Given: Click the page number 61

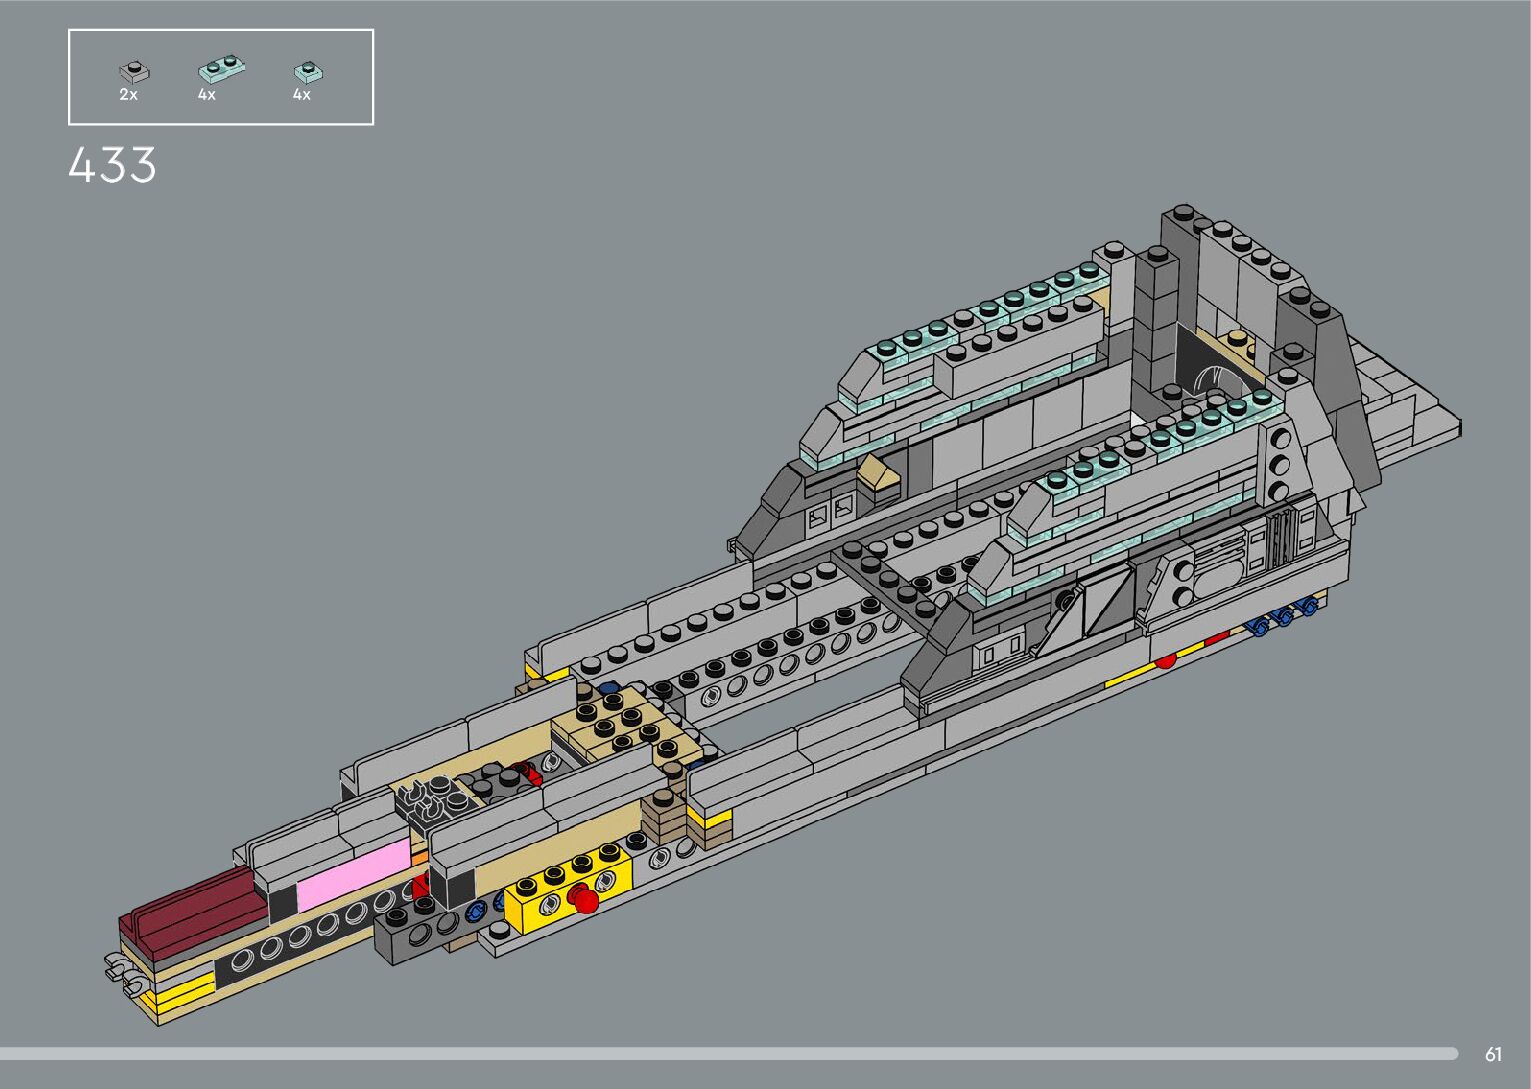Looking at the screenshot, I should coord(1493,1054).
